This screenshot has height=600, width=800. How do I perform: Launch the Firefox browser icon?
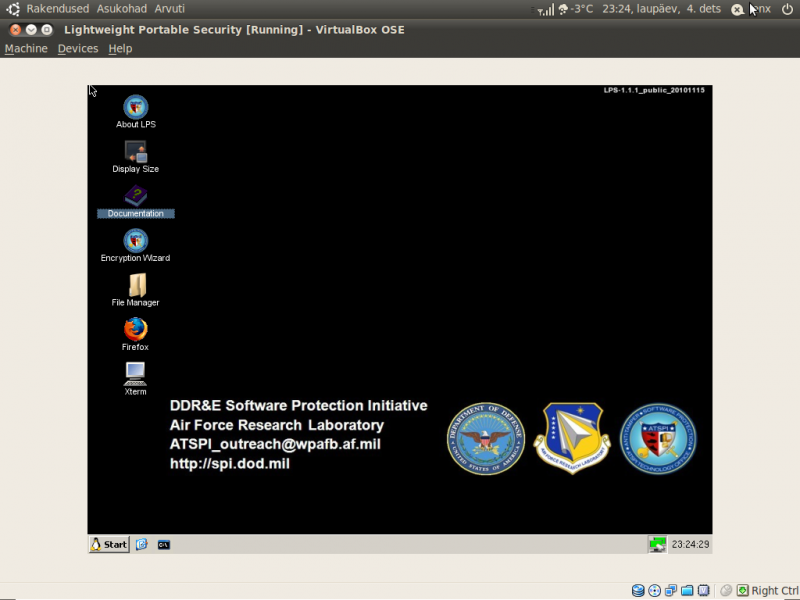tap(136, 329)
